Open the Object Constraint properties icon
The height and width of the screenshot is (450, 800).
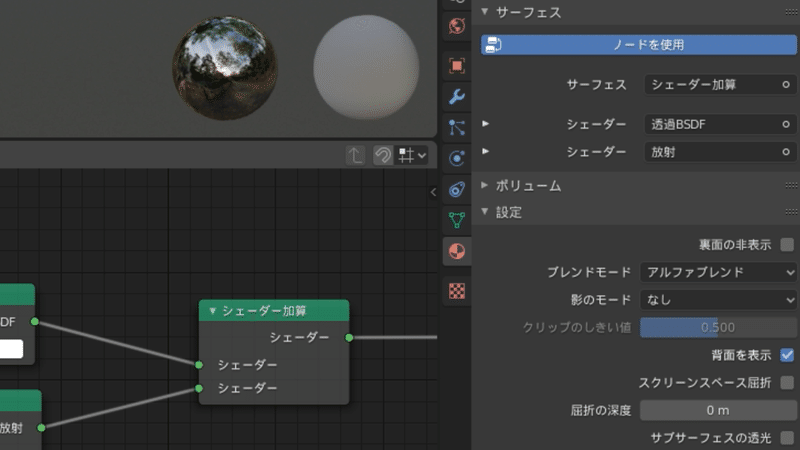[x=457, y=189]
